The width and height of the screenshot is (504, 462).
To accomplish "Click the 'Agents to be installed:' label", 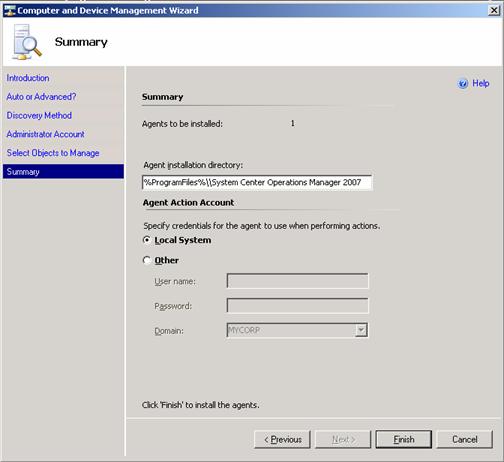I will 182,124.
